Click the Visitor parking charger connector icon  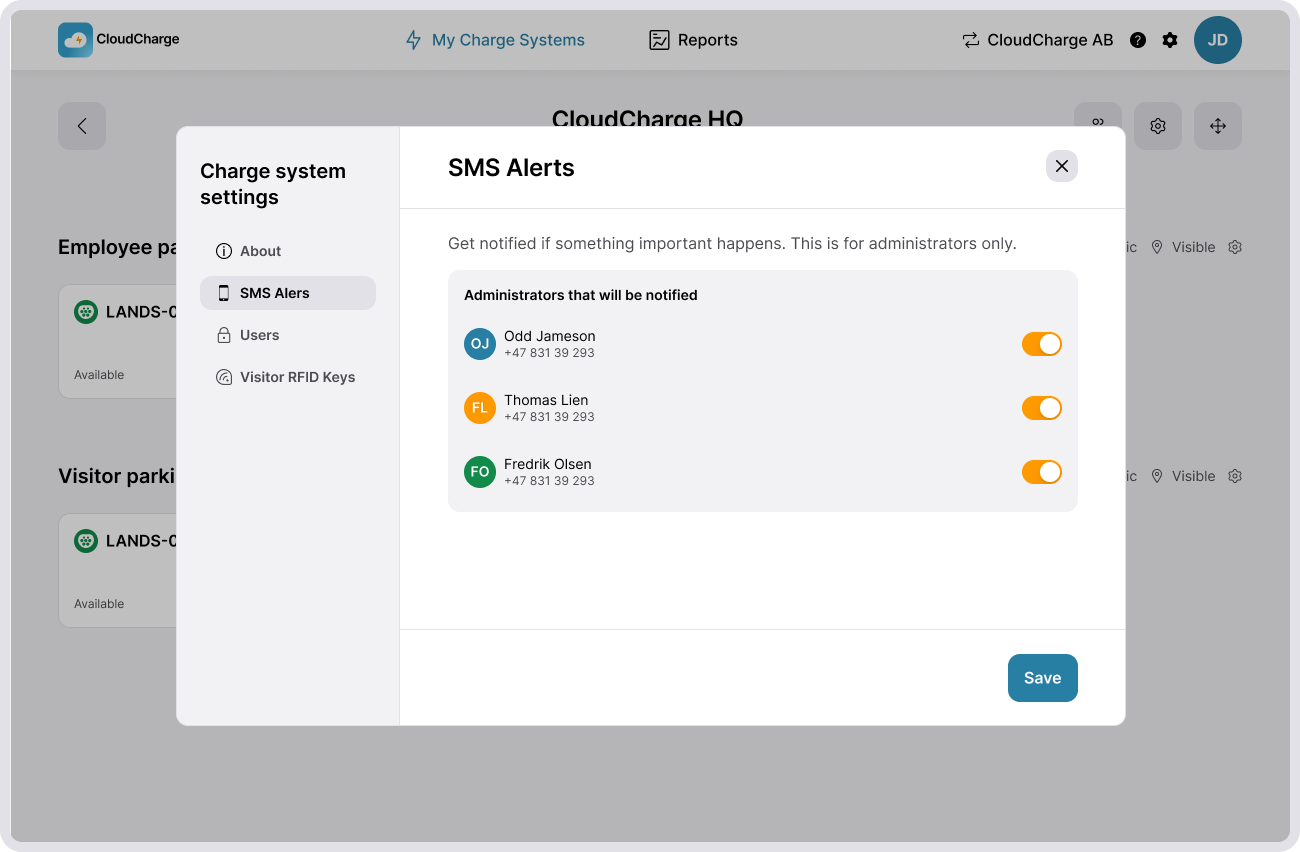[x=87, y=541]
